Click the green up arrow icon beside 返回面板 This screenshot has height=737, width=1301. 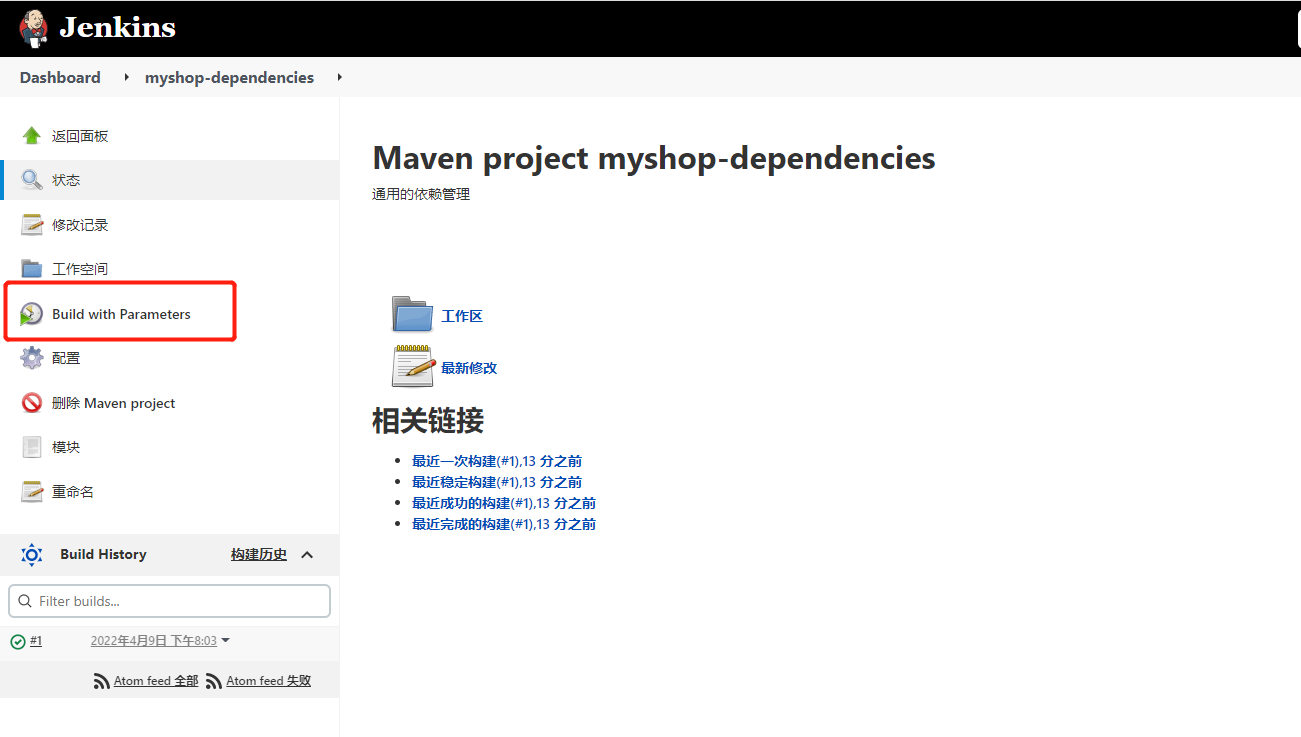(x=32, y=136)
